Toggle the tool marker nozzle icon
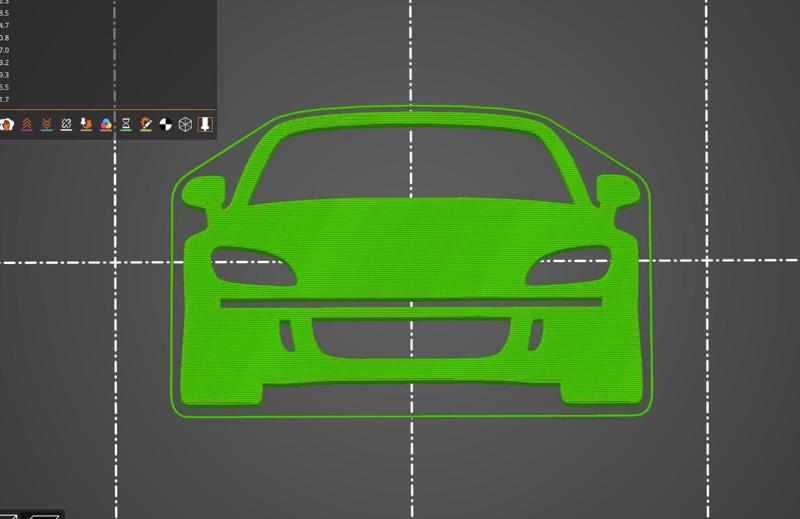The image size is (800, 519). [205, 124]
